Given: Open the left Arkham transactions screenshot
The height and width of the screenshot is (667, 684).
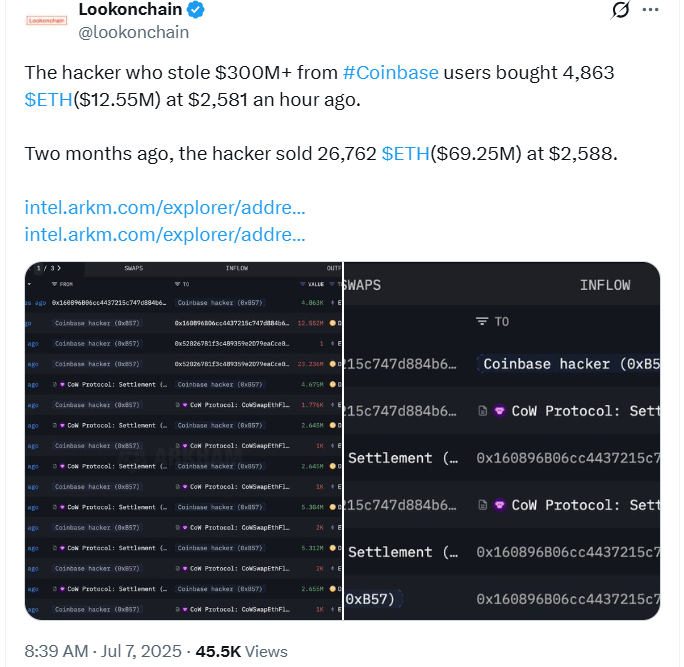Looking at the screenshot, I should (x=184, y=441).
